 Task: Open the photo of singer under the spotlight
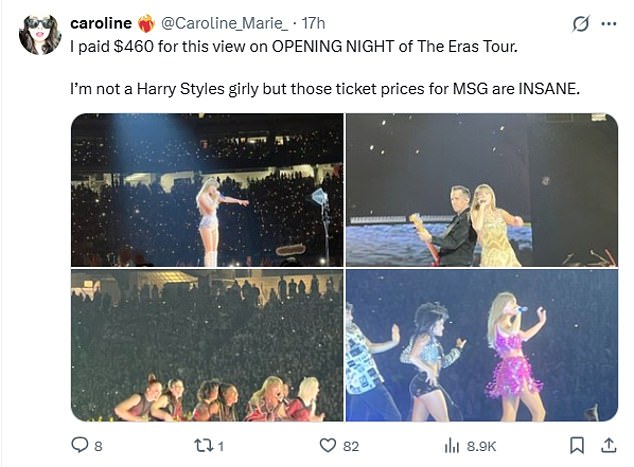(207, 190)
